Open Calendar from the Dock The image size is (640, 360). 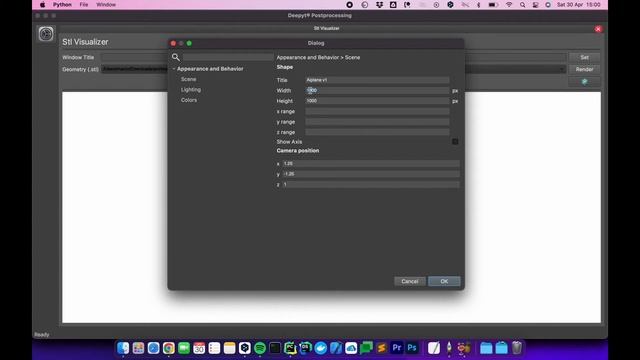click(x=199, y=348)
